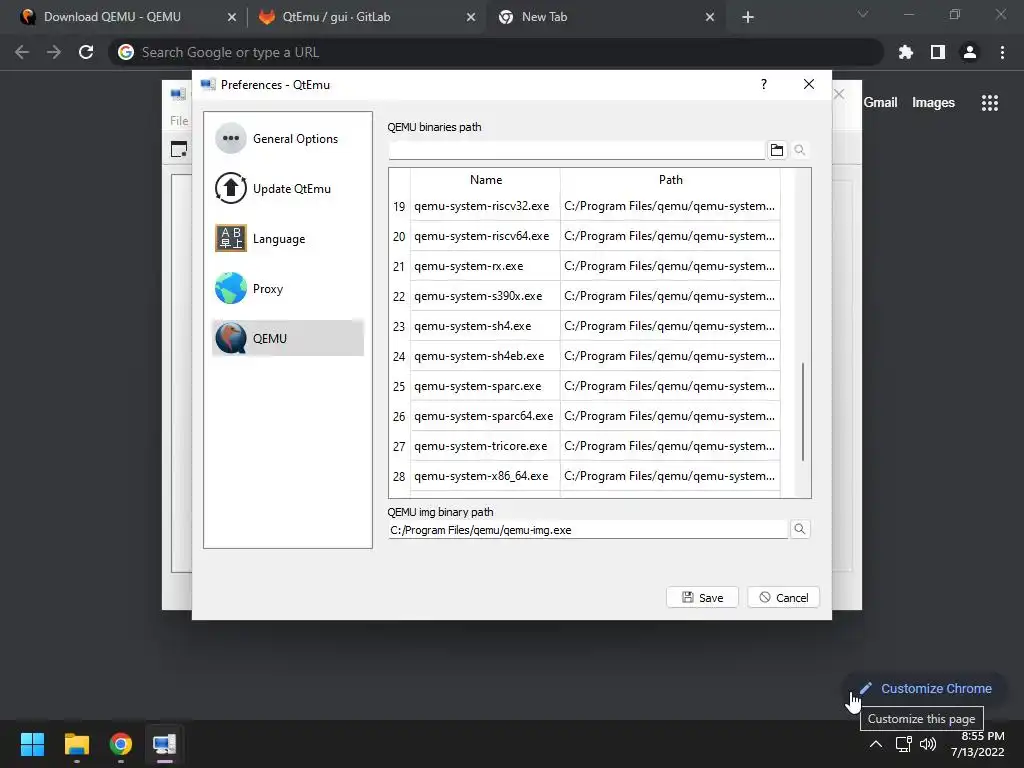Select qemu-system-riscv64.exe name cell
Viewport: 1024px width, 768px height.
pyautogui.click(x=485, y=236)
